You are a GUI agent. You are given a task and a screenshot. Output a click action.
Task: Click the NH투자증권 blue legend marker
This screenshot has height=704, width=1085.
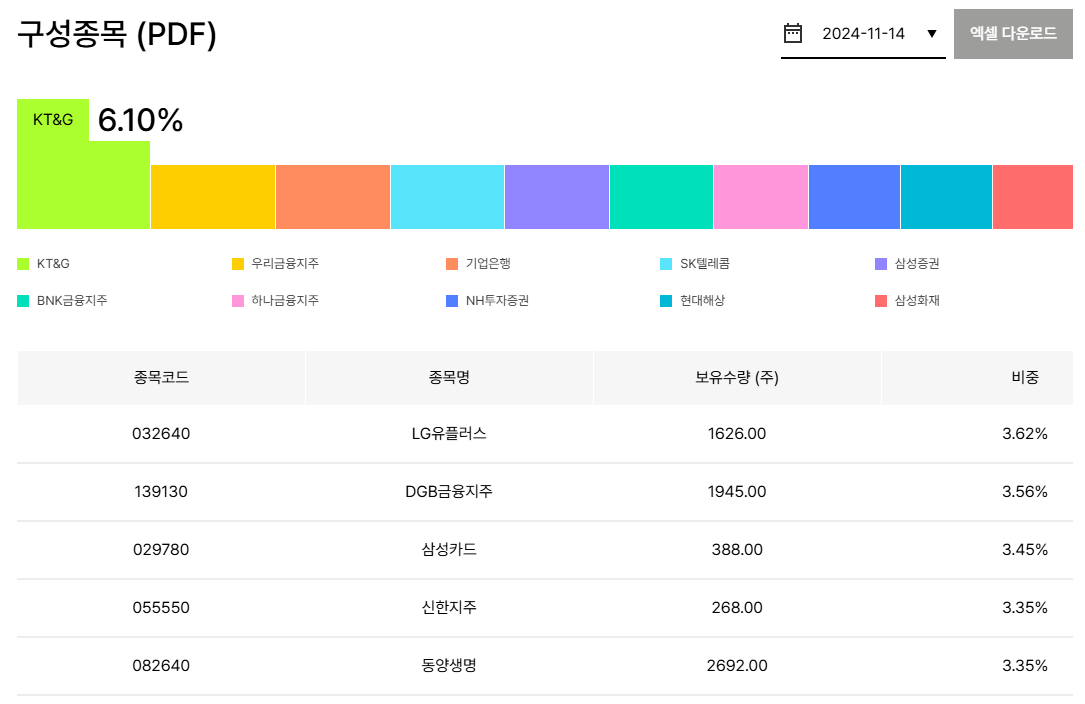pyautogui.click(x=450, y=300)
